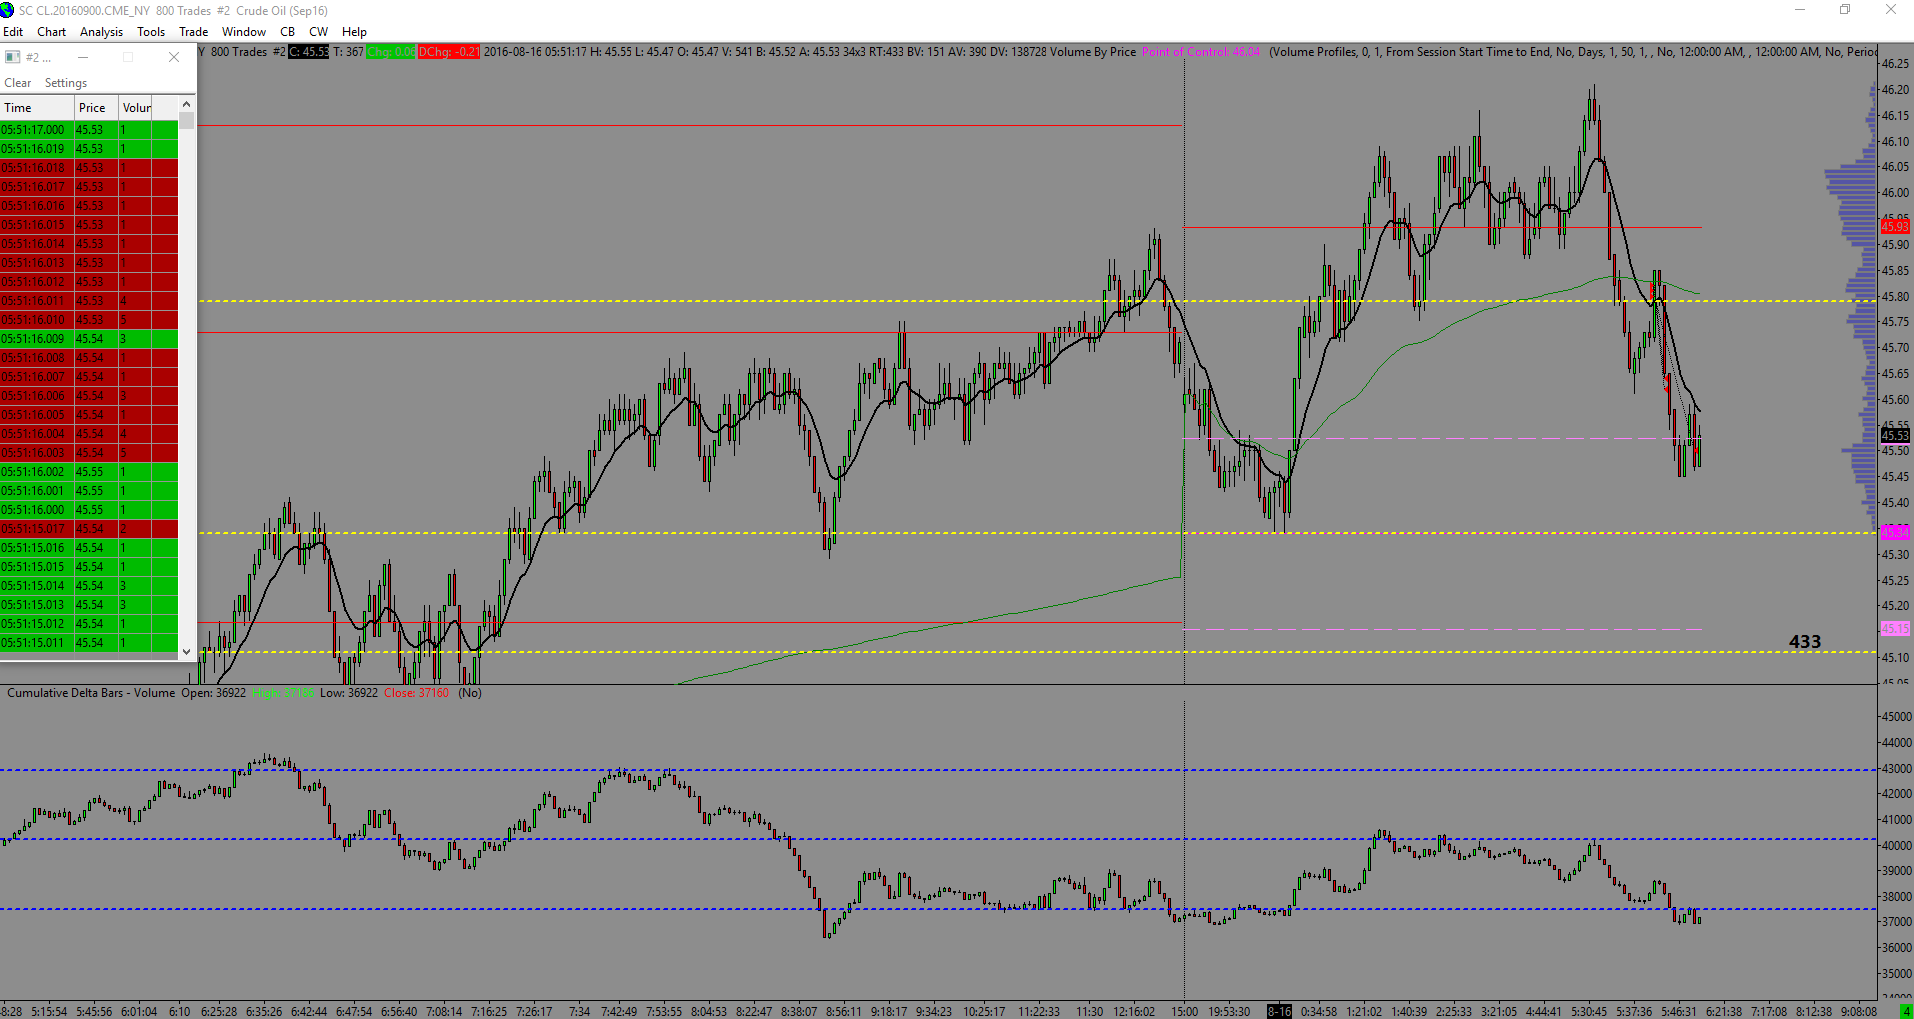Open the Tools menu
The height and width of the screenshot is (1019, 1914).
pyautogui.click(x=151, y=32)
